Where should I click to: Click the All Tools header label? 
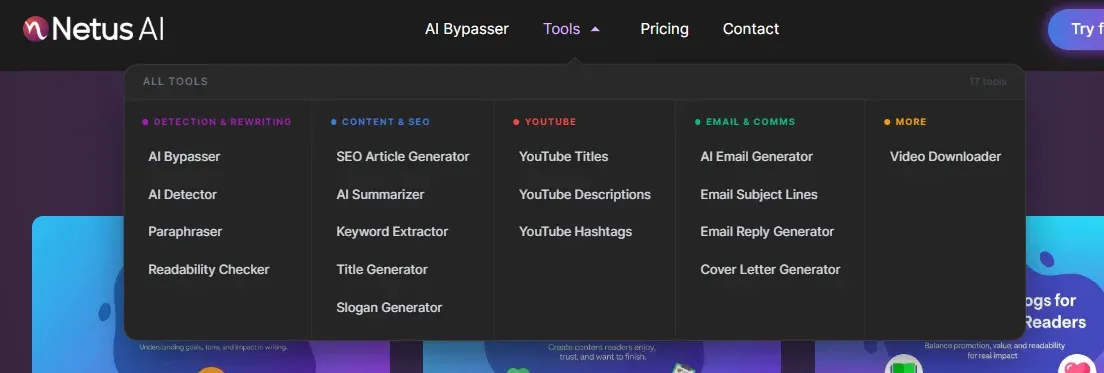coord(175,82)
